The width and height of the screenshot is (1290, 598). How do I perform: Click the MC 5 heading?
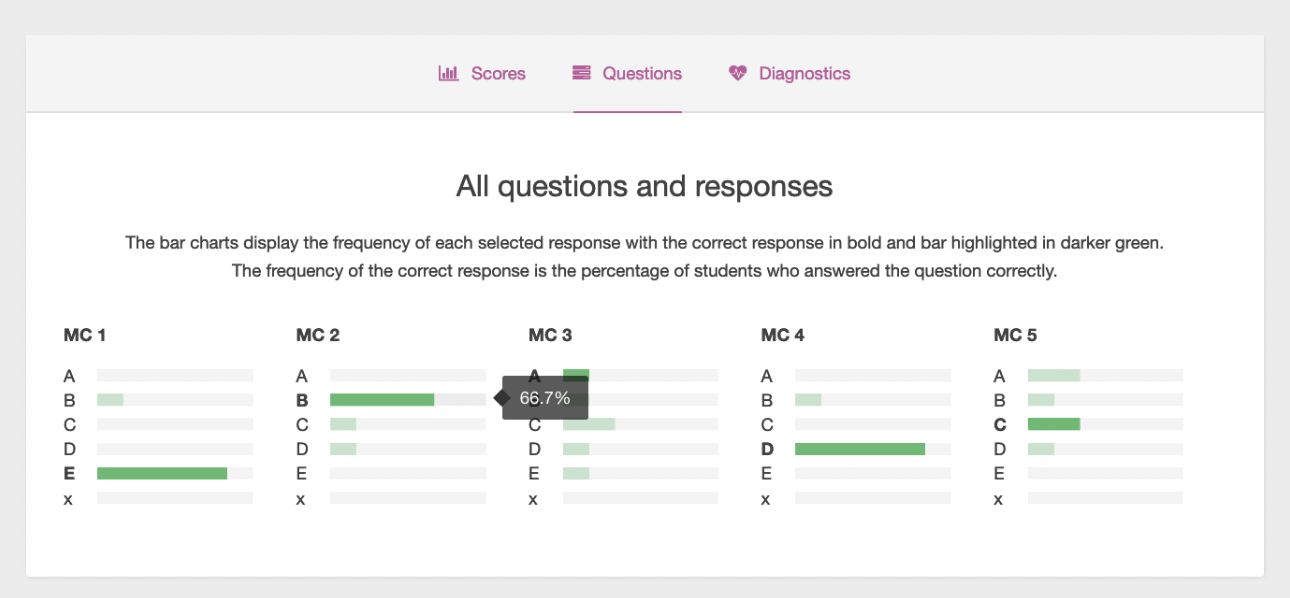point(1014,335)
